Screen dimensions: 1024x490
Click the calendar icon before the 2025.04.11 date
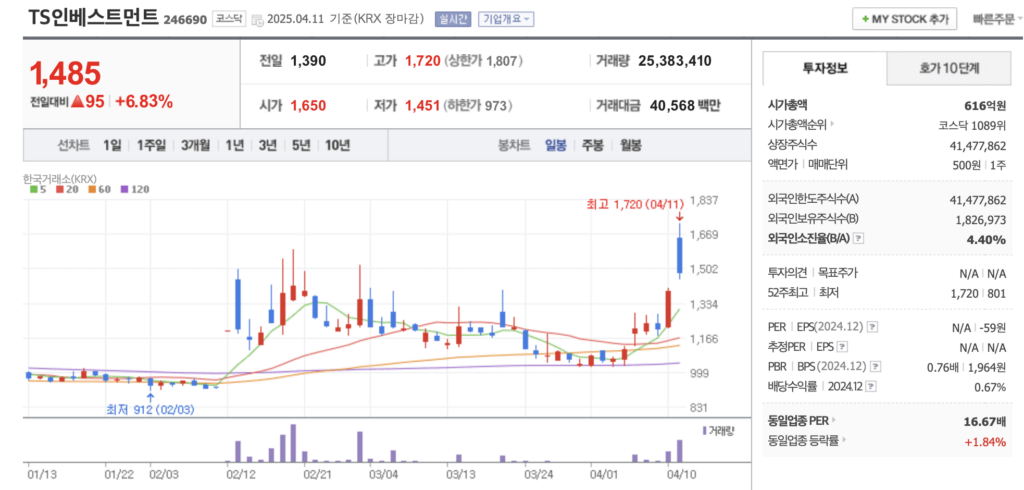(258, 20)
